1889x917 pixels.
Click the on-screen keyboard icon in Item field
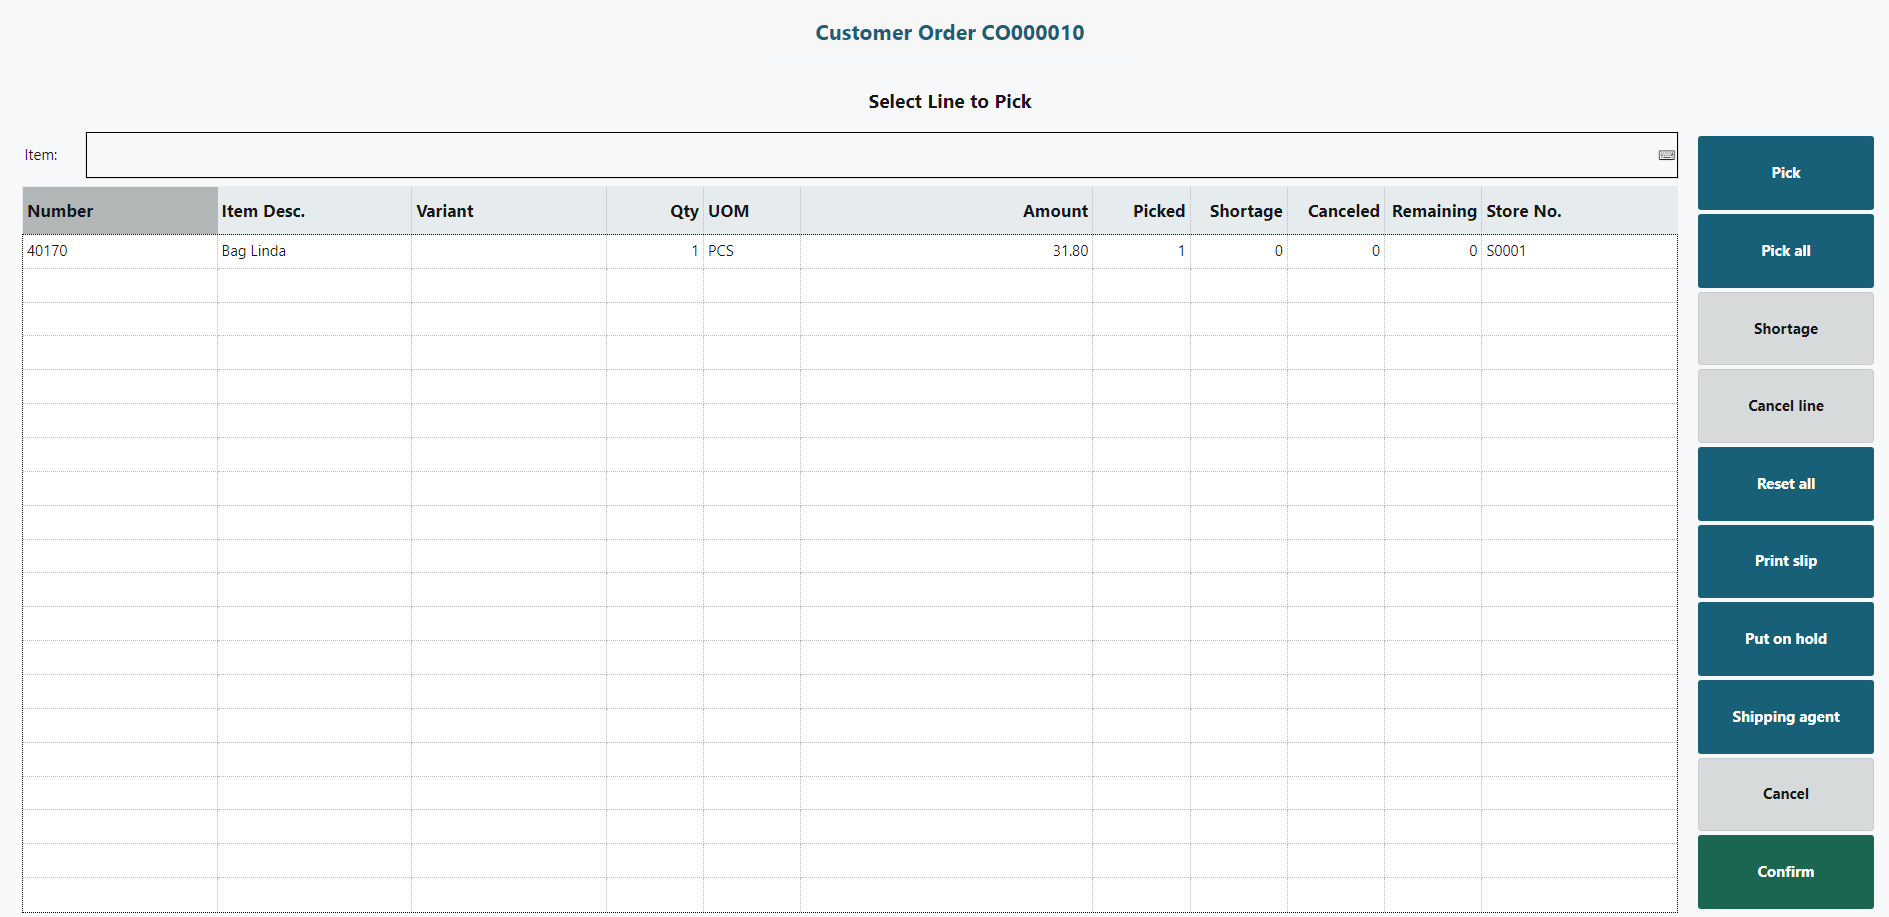coord(1666,155)
